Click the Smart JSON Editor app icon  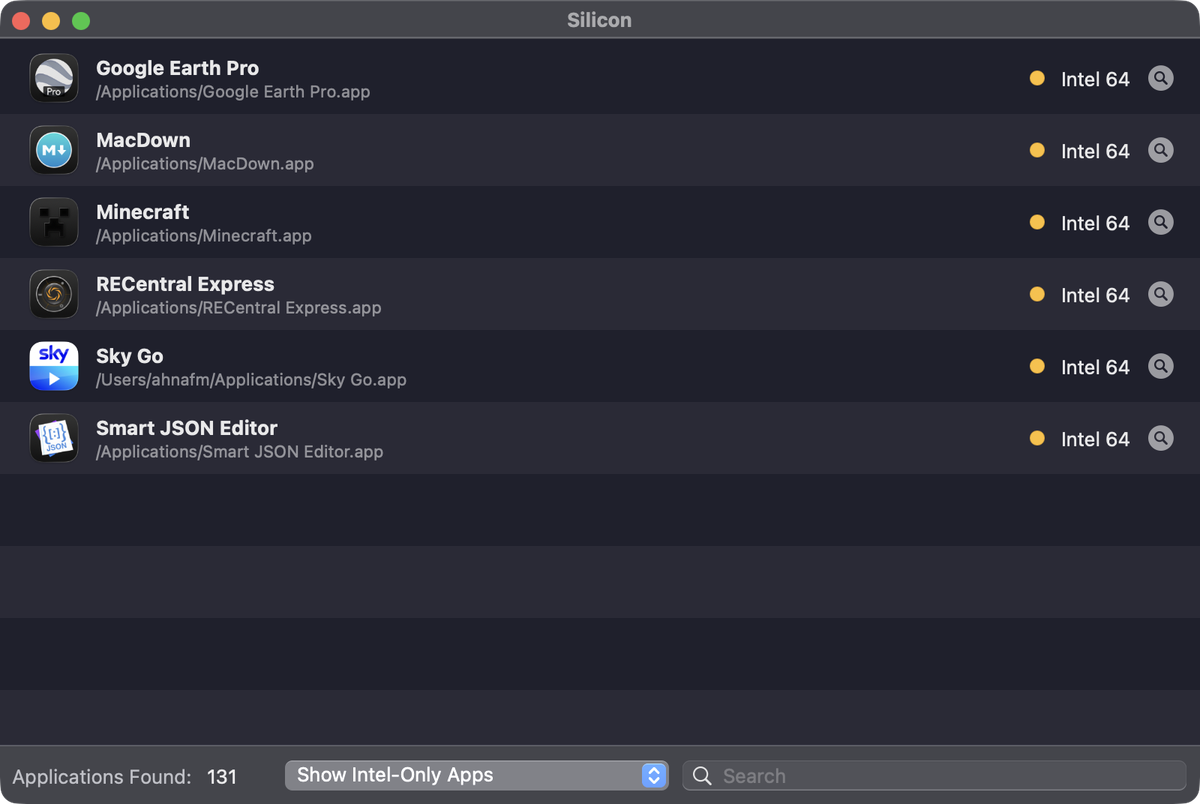click(54, 438)
